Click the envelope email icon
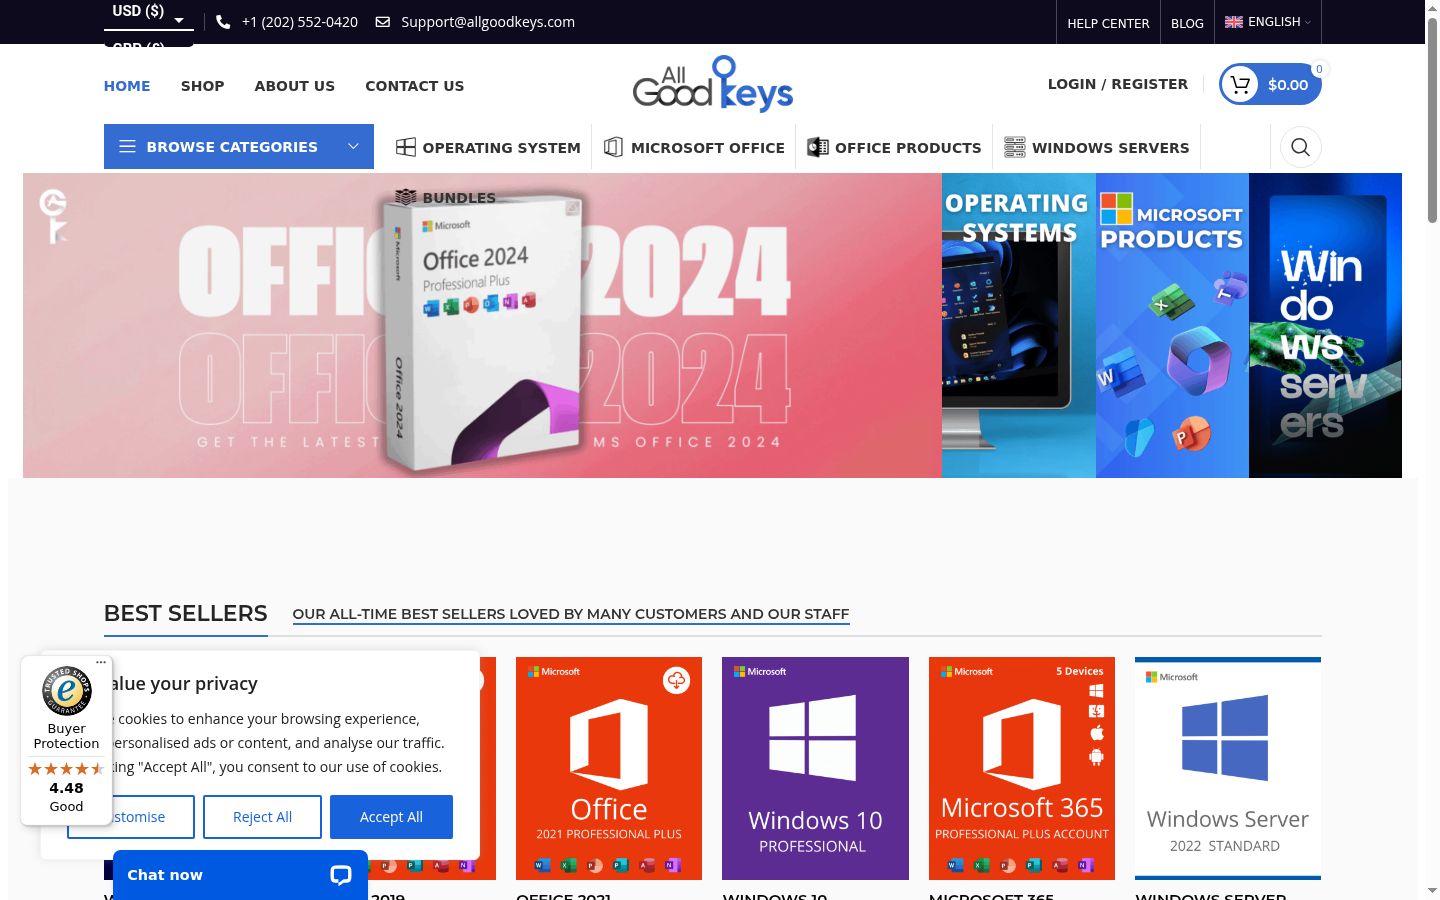 tap(383, 22)
